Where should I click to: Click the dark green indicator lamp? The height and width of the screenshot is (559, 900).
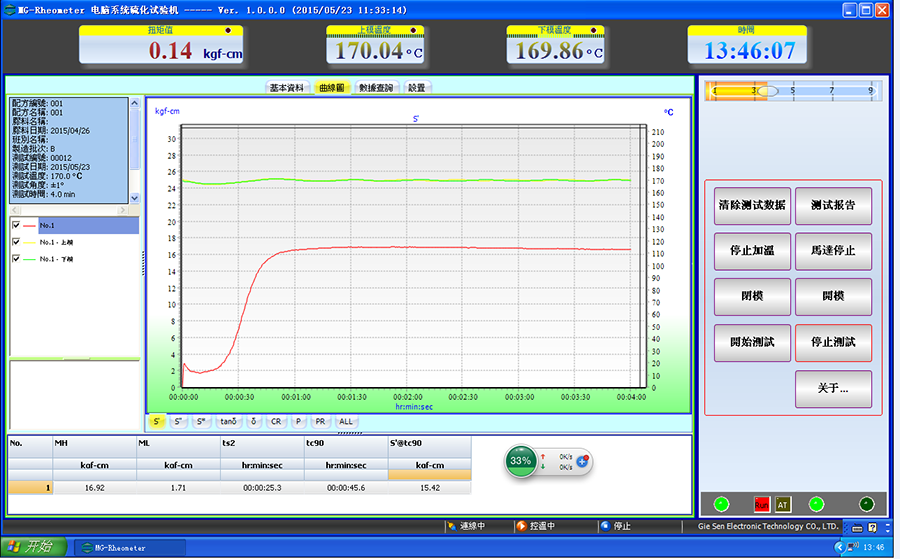coord(866,504)
